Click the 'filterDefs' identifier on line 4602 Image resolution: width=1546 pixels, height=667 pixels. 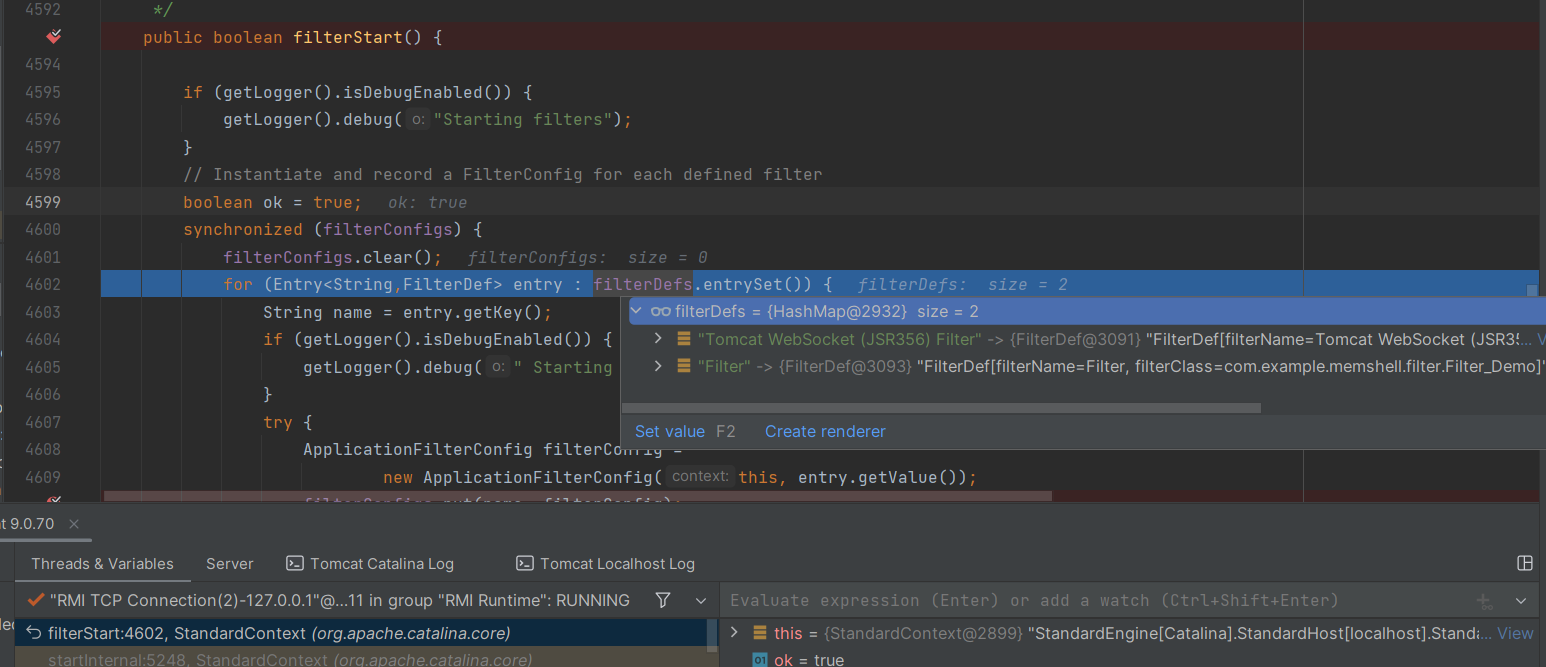pyautogui.click(x=643, y=284)
